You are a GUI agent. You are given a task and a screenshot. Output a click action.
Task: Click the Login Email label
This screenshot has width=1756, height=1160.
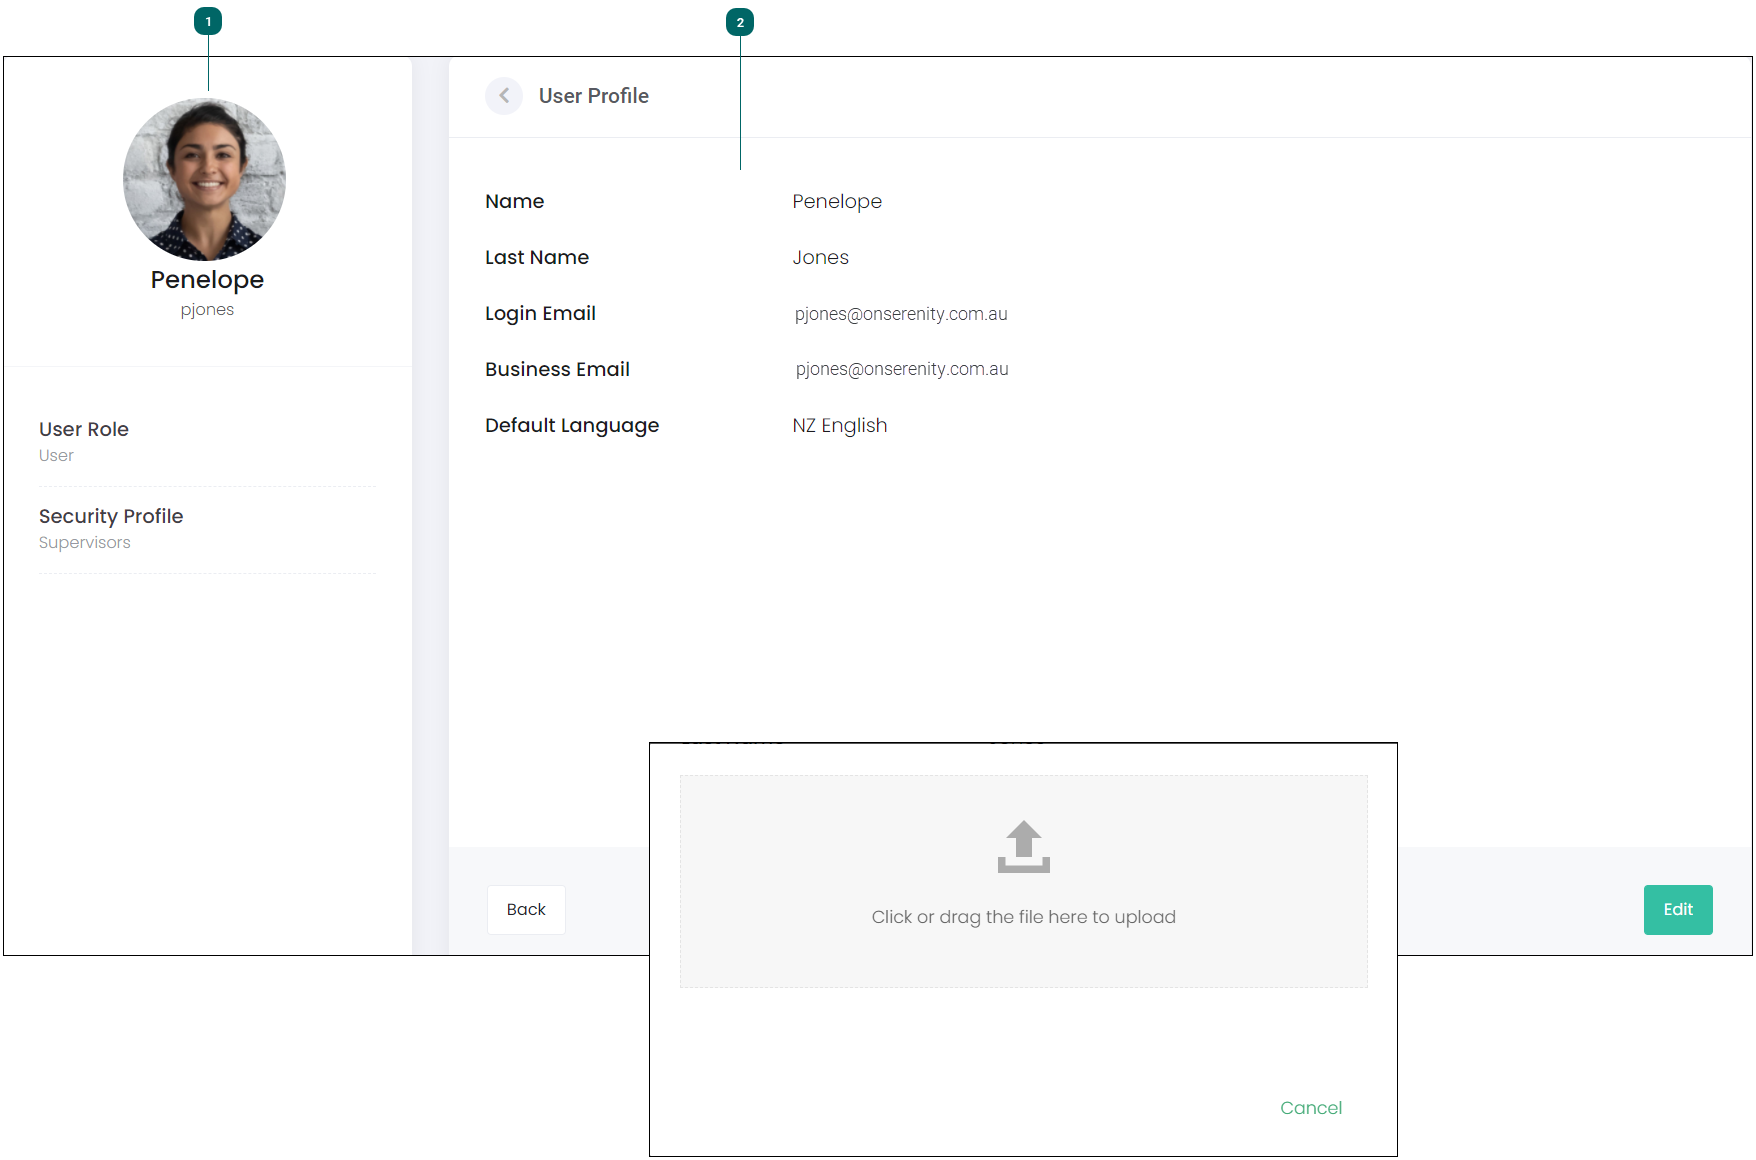(540, 313)
